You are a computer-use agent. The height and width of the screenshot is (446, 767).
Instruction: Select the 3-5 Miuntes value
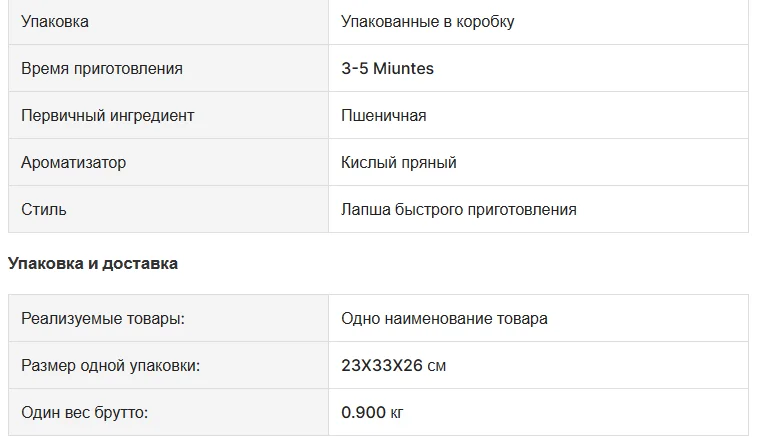coord(387,68)
